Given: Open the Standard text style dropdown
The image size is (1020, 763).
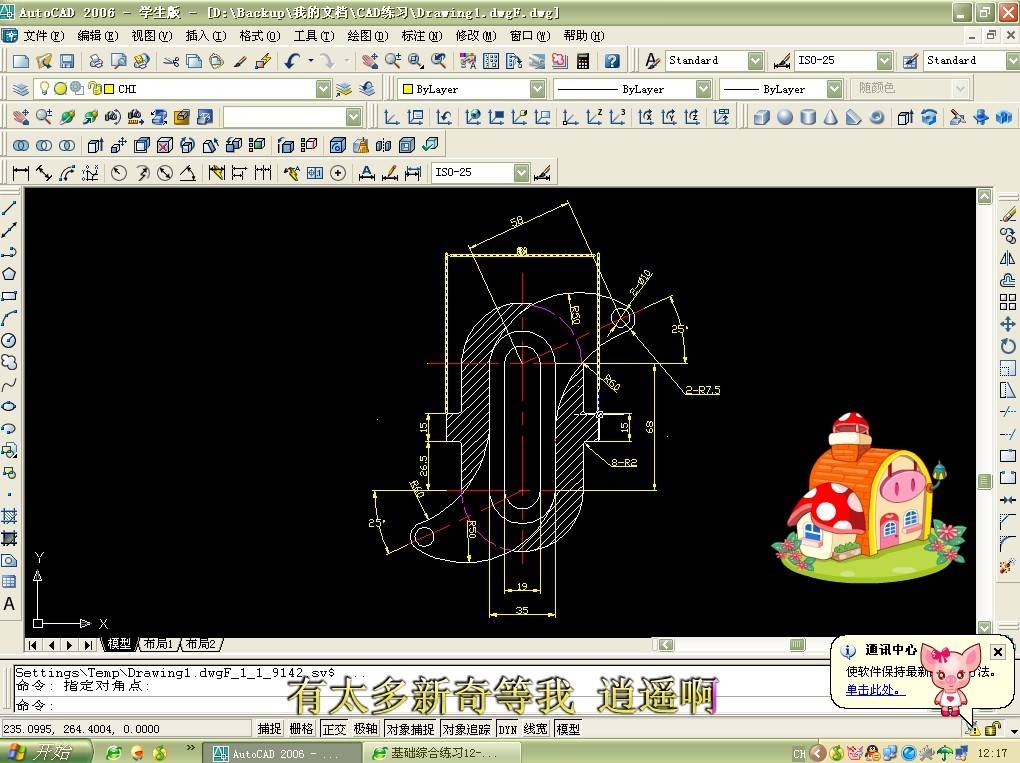Looking at the screenshot, I should click(755, 61).
